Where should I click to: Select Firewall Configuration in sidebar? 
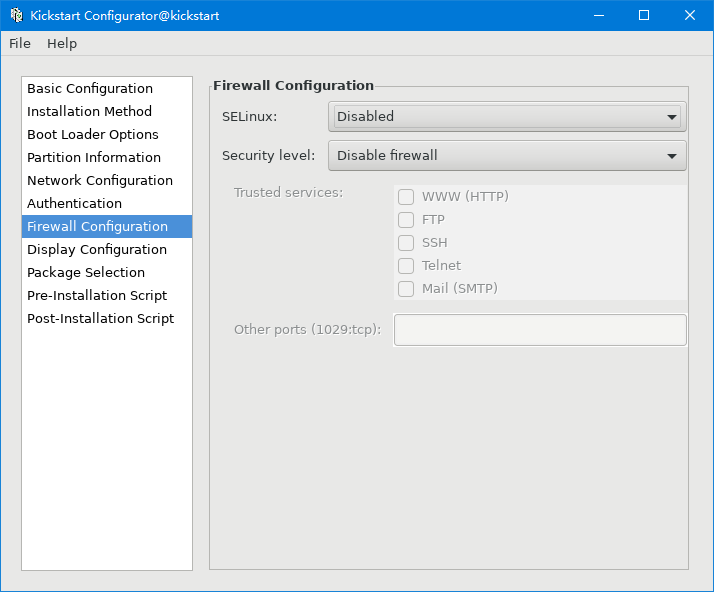107,226
